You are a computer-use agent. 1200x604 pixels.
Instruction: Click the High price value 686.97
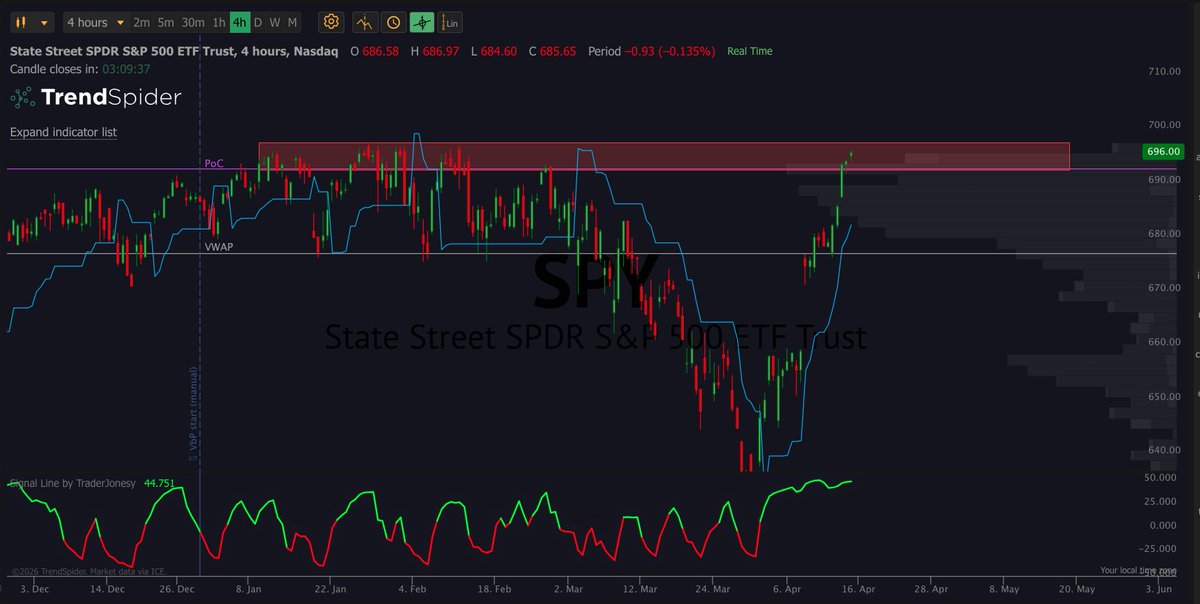pyautogui.click(x=441, y=51)
